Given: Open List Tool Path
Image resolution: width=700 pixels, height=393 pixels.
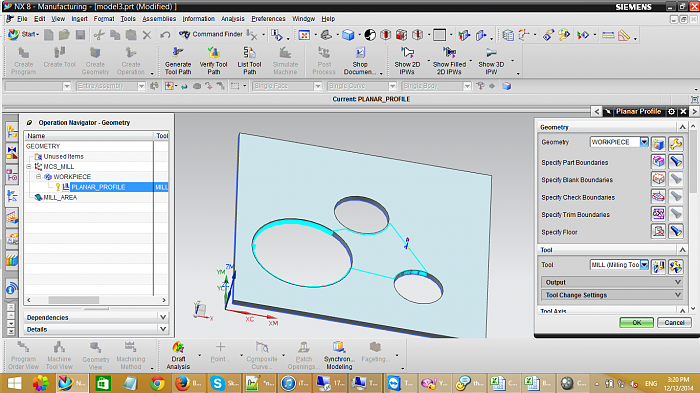Looking at the screenshot, I should 249,61.
